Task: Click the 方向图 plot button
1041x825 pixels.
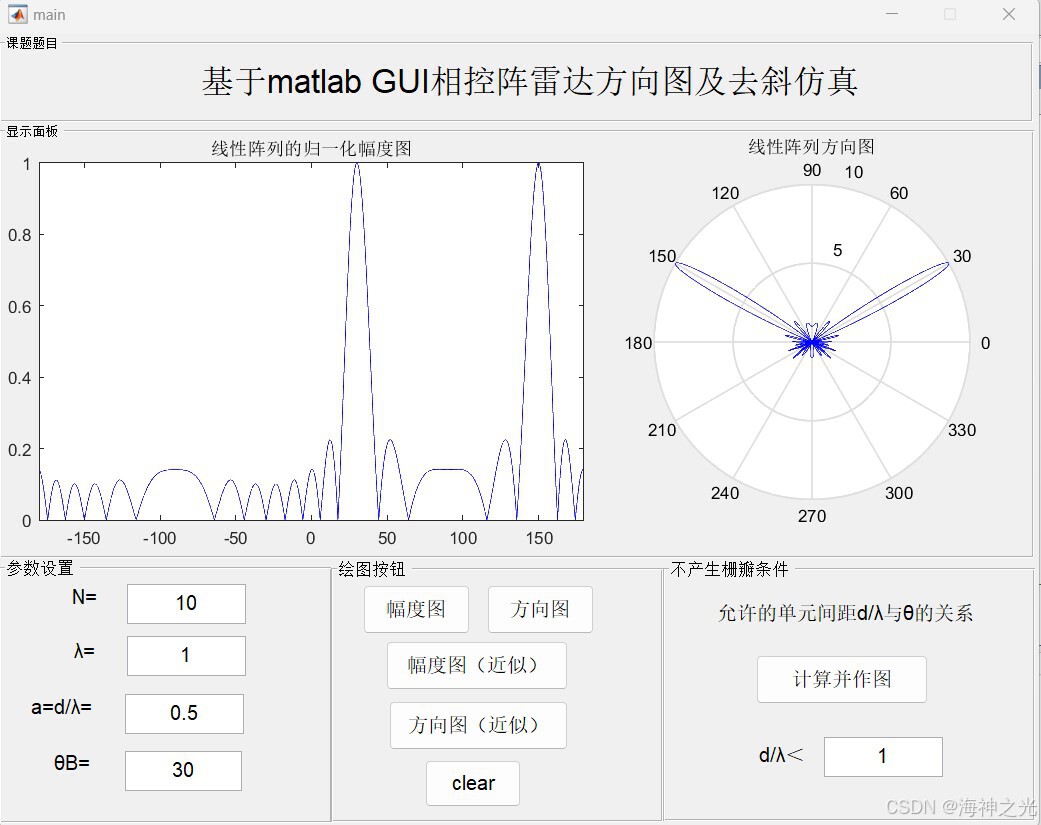Action: [x=540, y=609]
